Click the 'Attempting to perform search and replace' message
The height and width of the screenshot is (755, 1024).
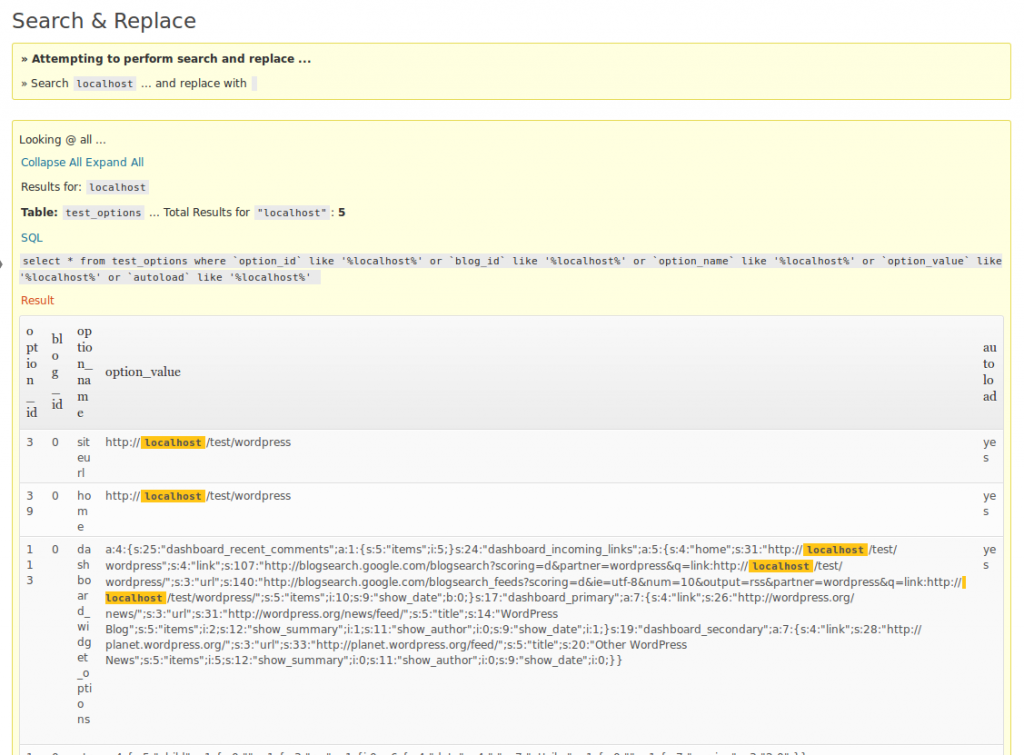click(x=166, y=59)
